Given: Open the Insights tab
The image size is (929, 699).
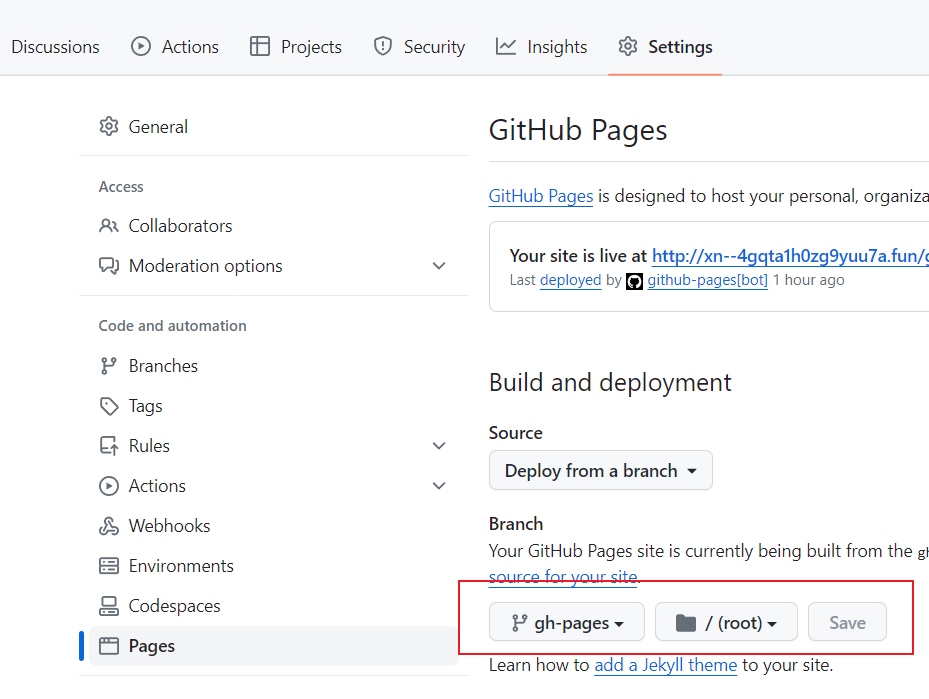Looking at the screenshot, I should (541, 47).
